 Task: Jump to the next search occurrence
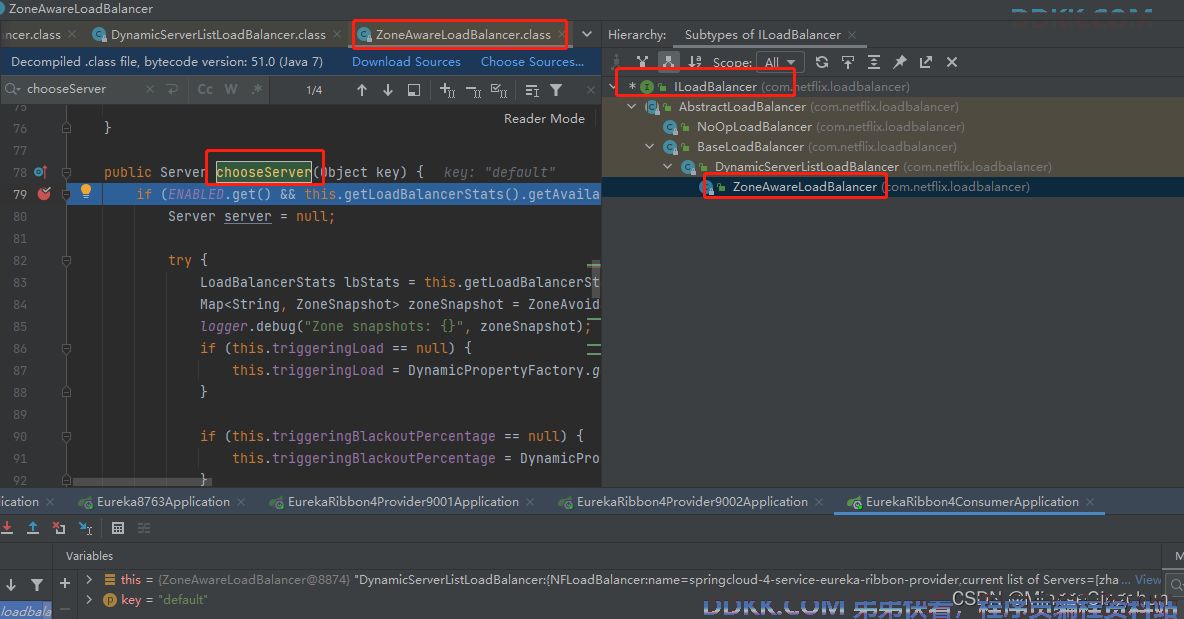387,90
